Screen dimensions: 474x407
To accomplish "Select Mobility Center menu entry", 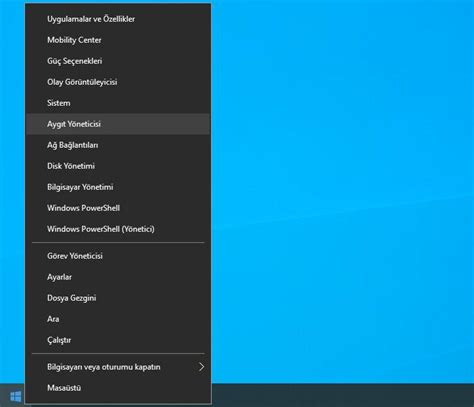I will click(x=118, y=40).
